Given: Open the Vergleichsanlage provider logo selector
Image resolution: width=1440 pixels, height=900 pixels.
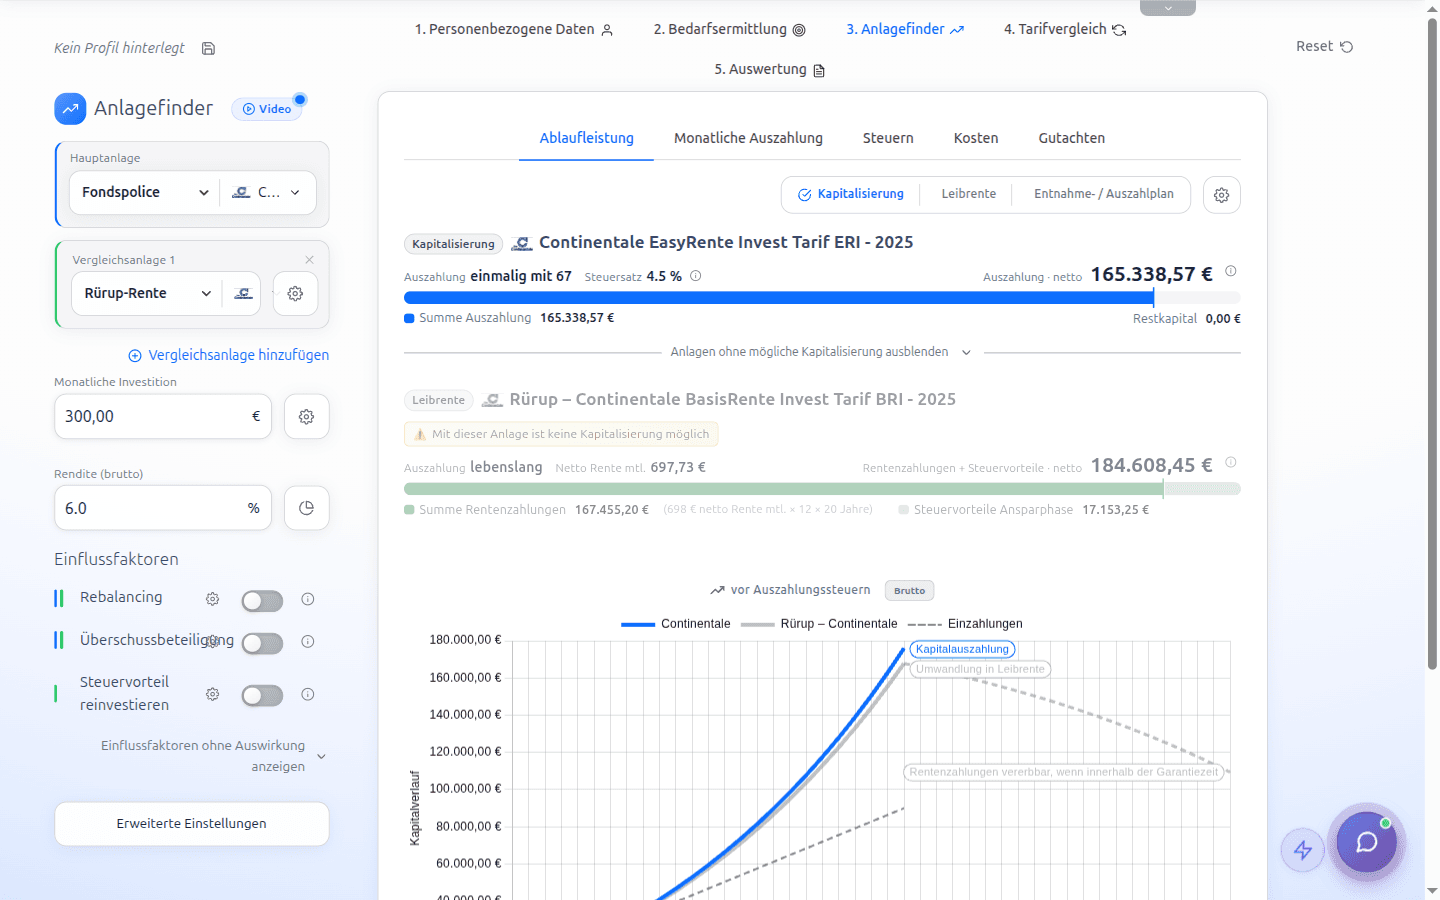Looking at the screenshot, I should tap(243, 294).
